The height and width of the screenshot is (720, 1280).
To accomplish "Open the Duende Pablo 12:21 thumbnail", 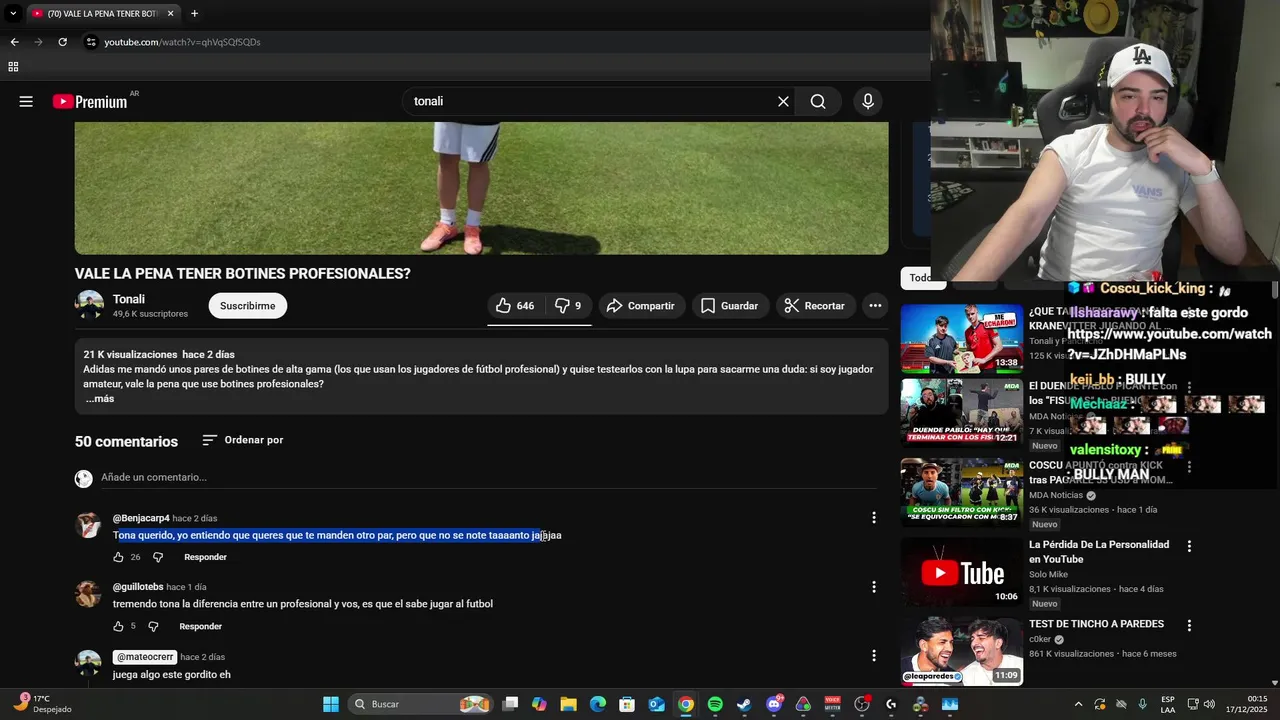I will [x=961, y=411].
